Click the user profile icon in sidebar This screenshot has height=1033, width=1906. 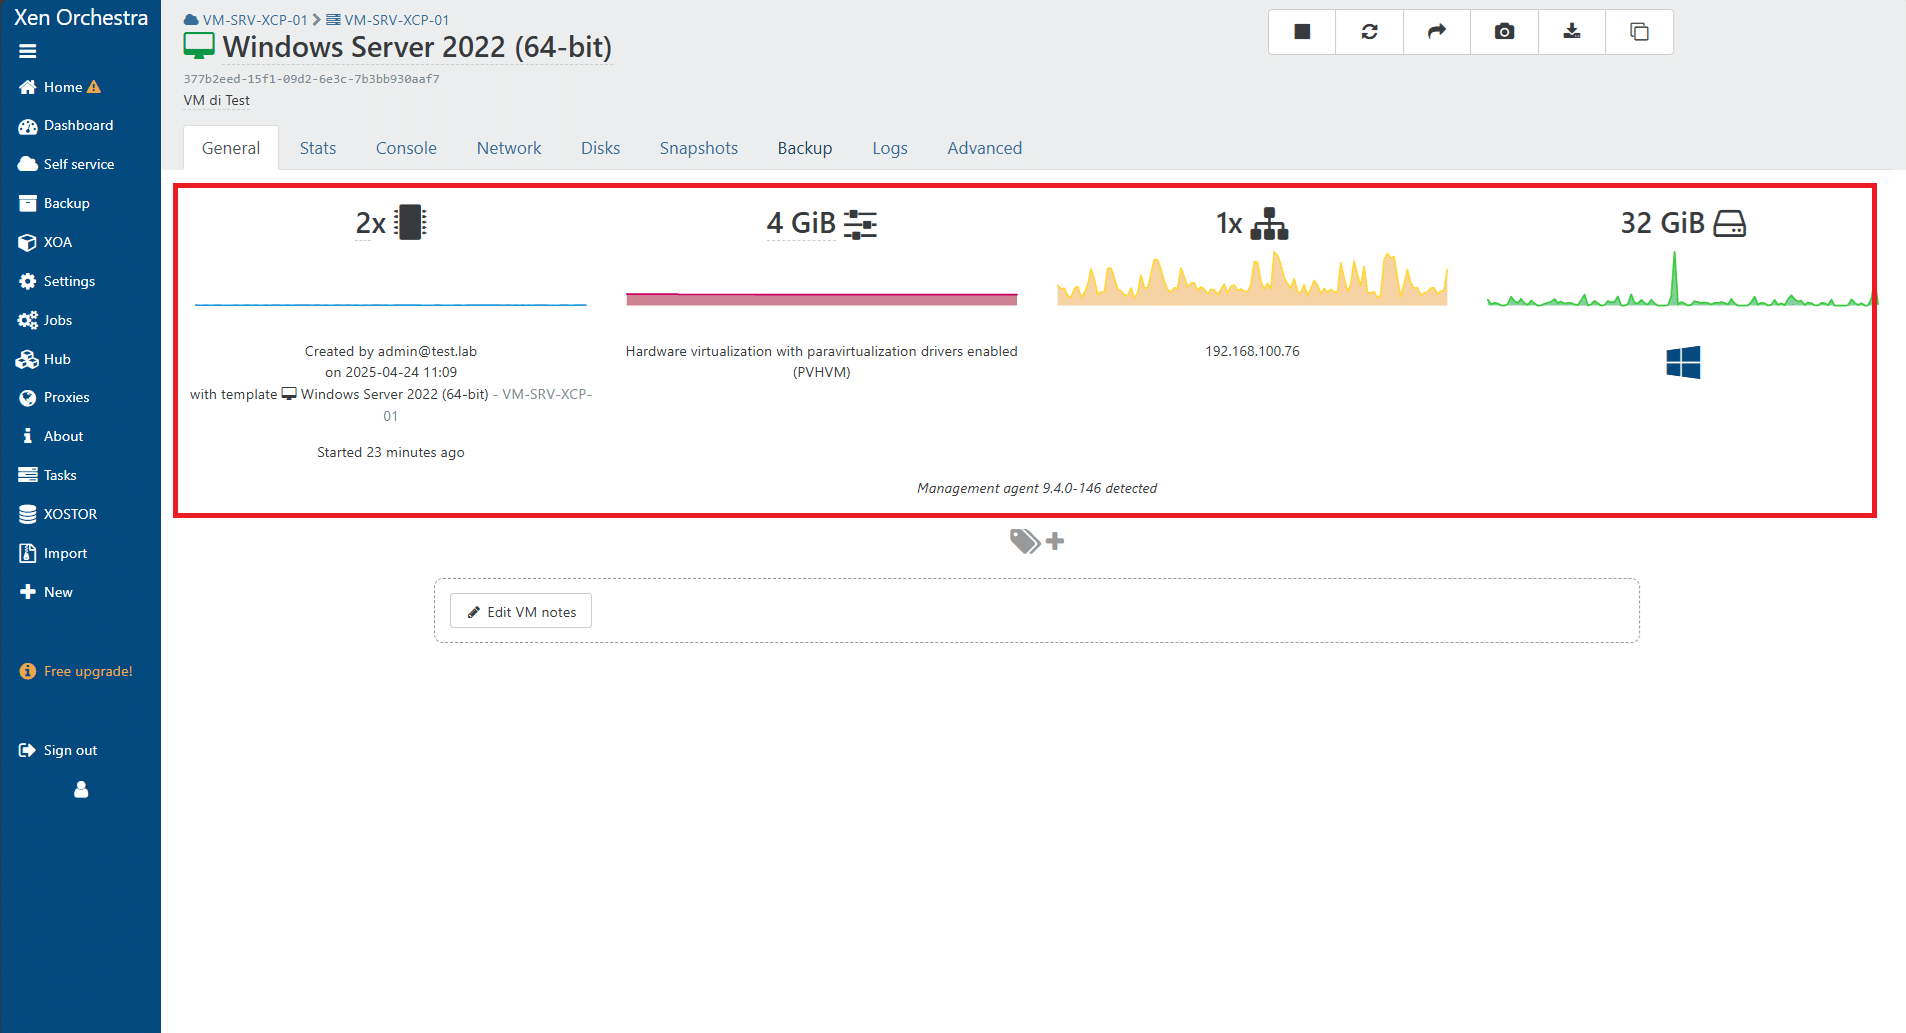[x=81, y=790]
